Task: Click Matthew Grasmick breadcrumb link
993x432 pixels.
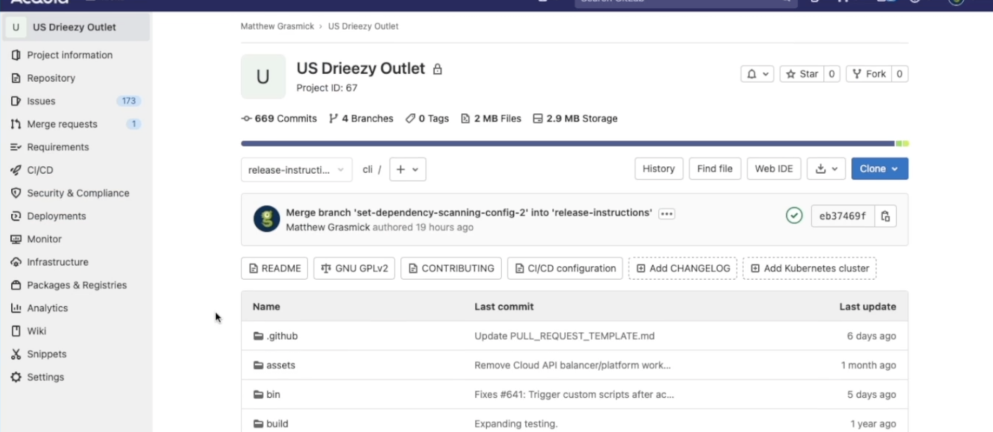Action: click(277, 27)
